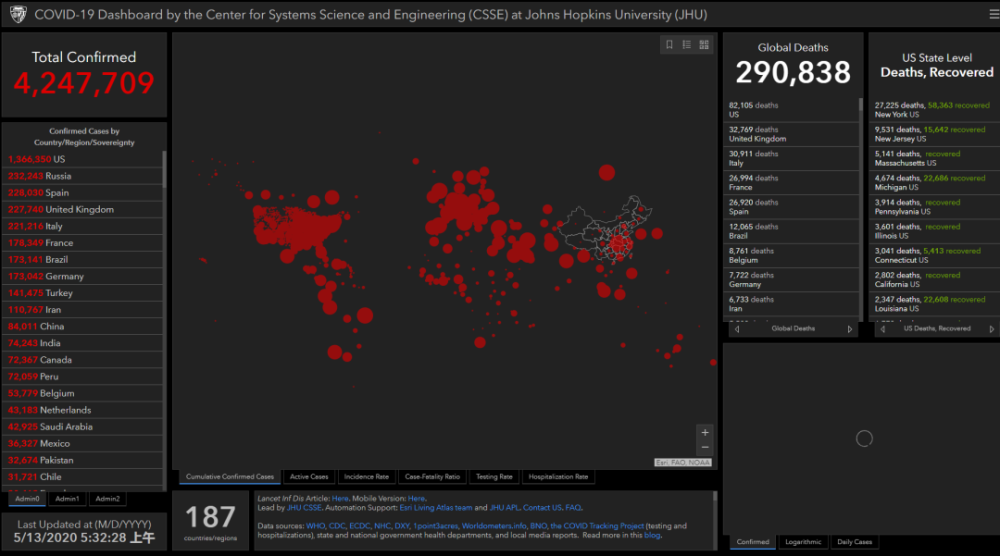Open the Esri Living Atlas team link
Viewport: 1000px width, 556px height.
pyautogui.click(x=436, y=508)
